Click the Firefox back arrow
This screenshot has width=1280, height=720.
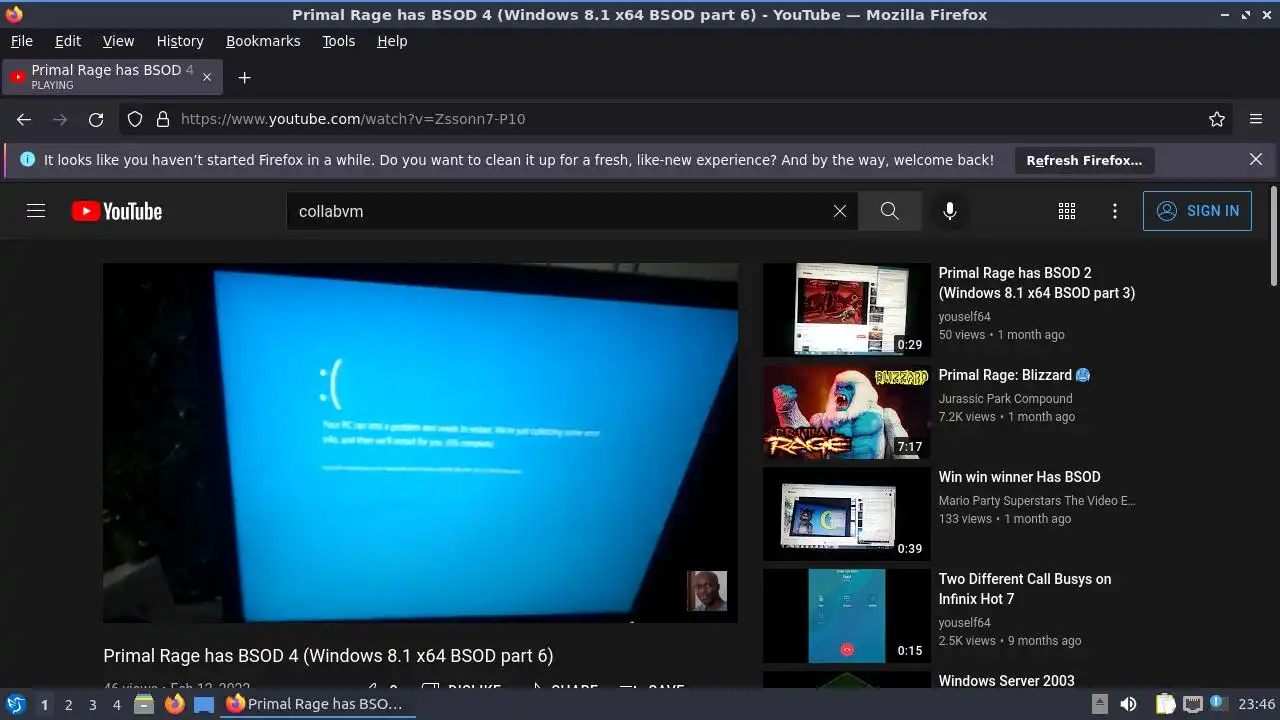pyautogui.click(x=24, y=119)
